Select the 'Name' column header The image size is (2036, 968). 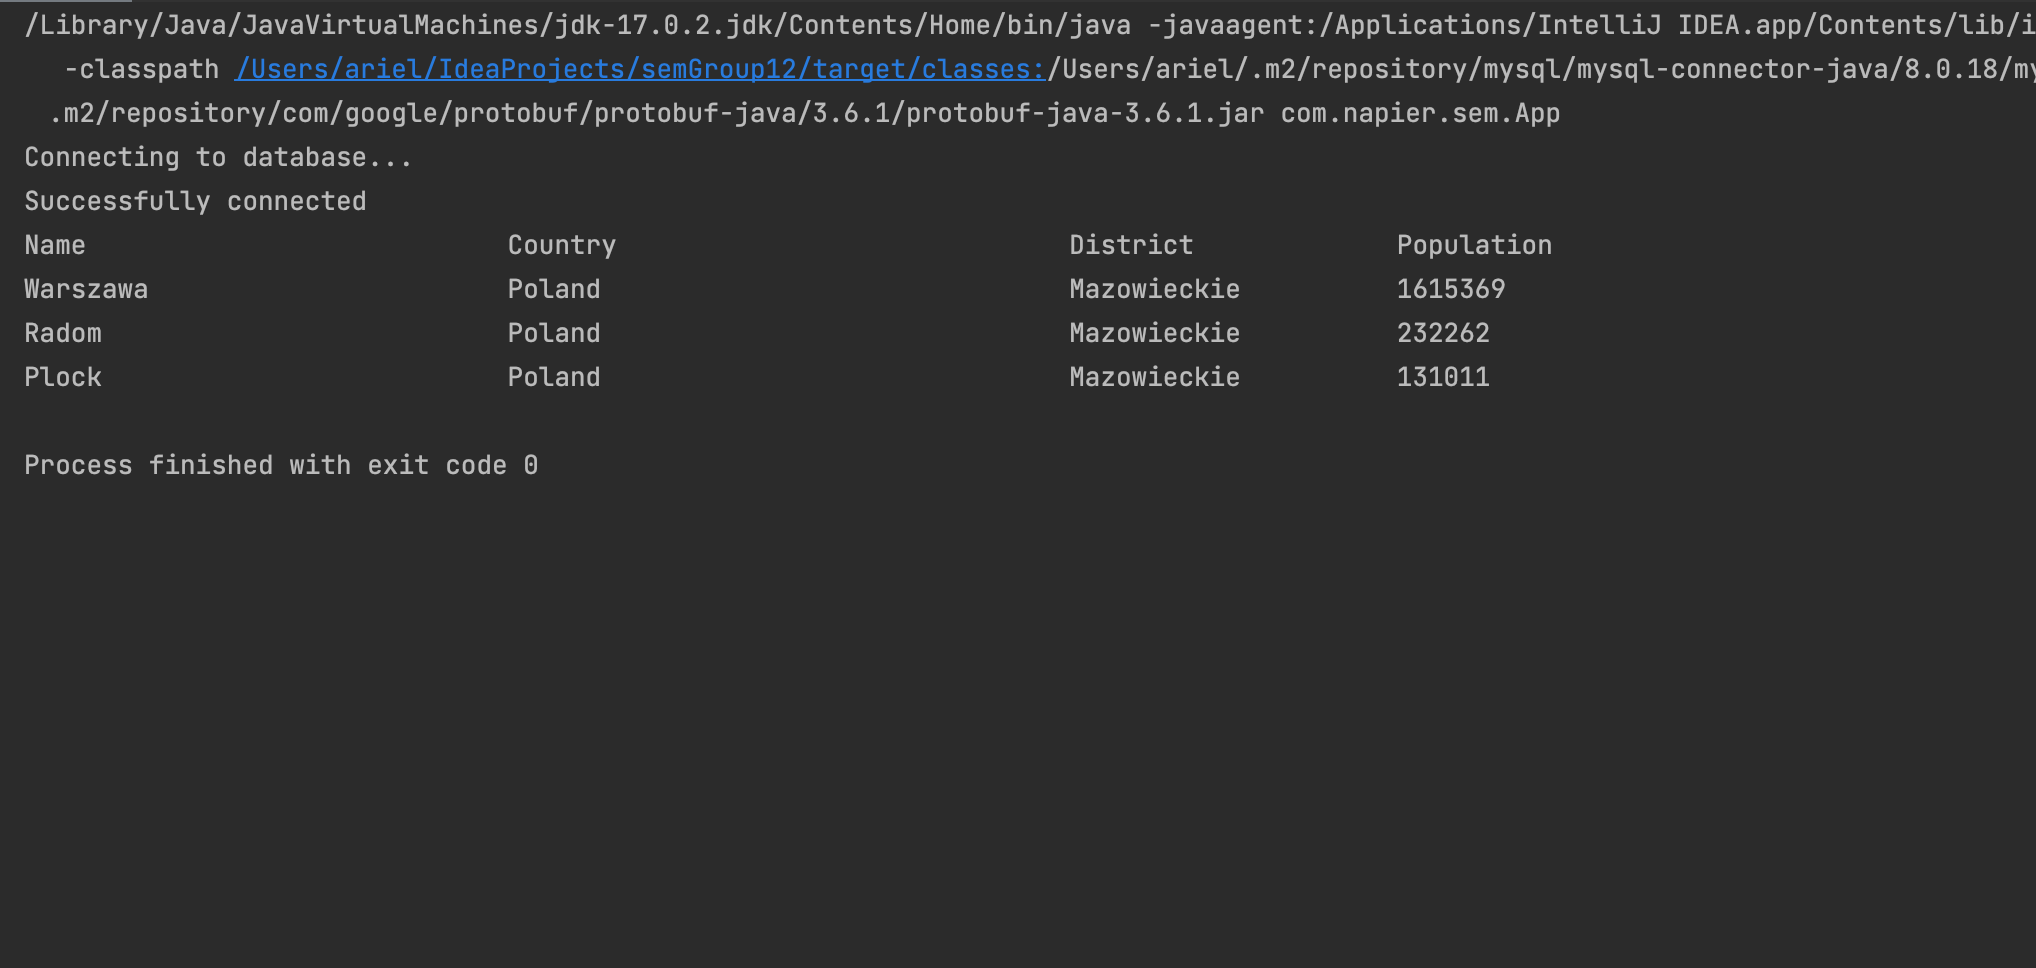point(55,245)
